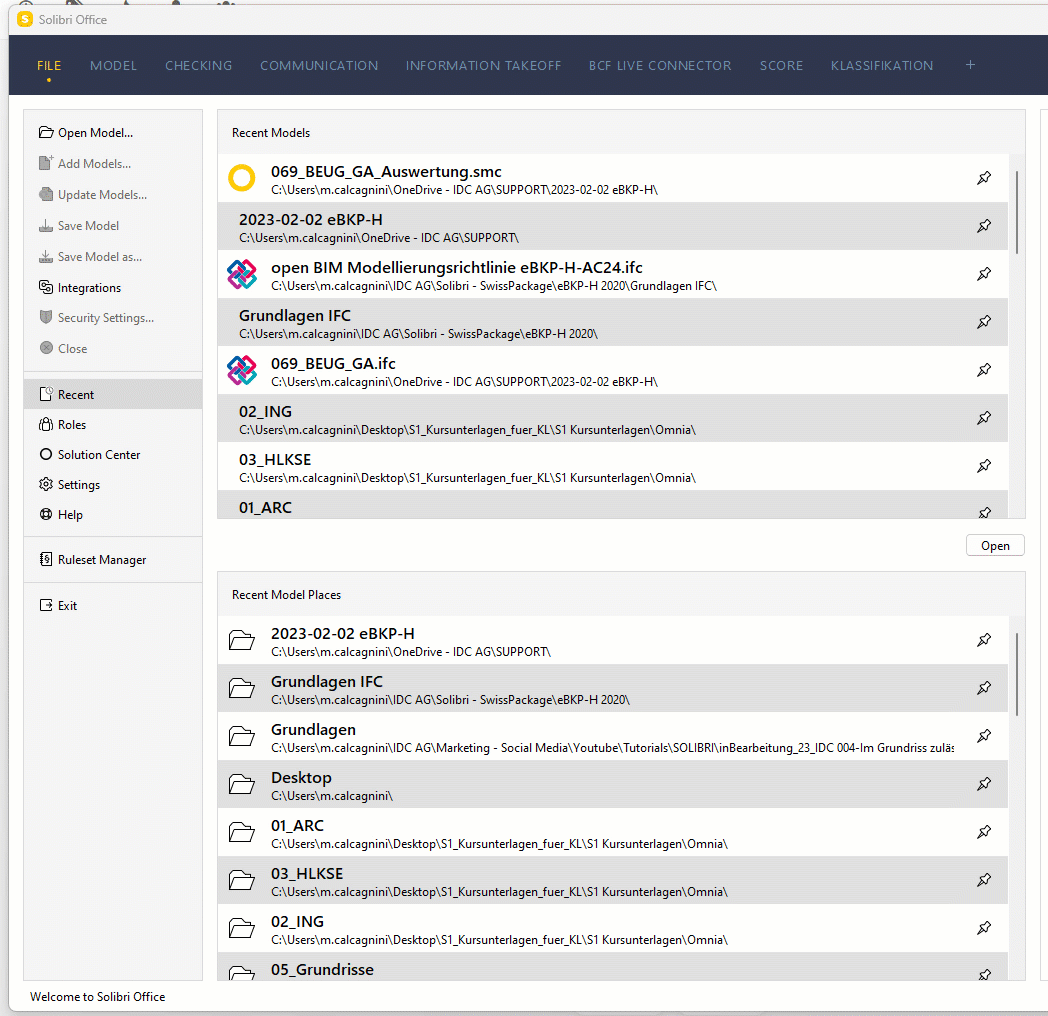Select Desktop place name
This screenshot has height=1016, width=1048.
301,778
